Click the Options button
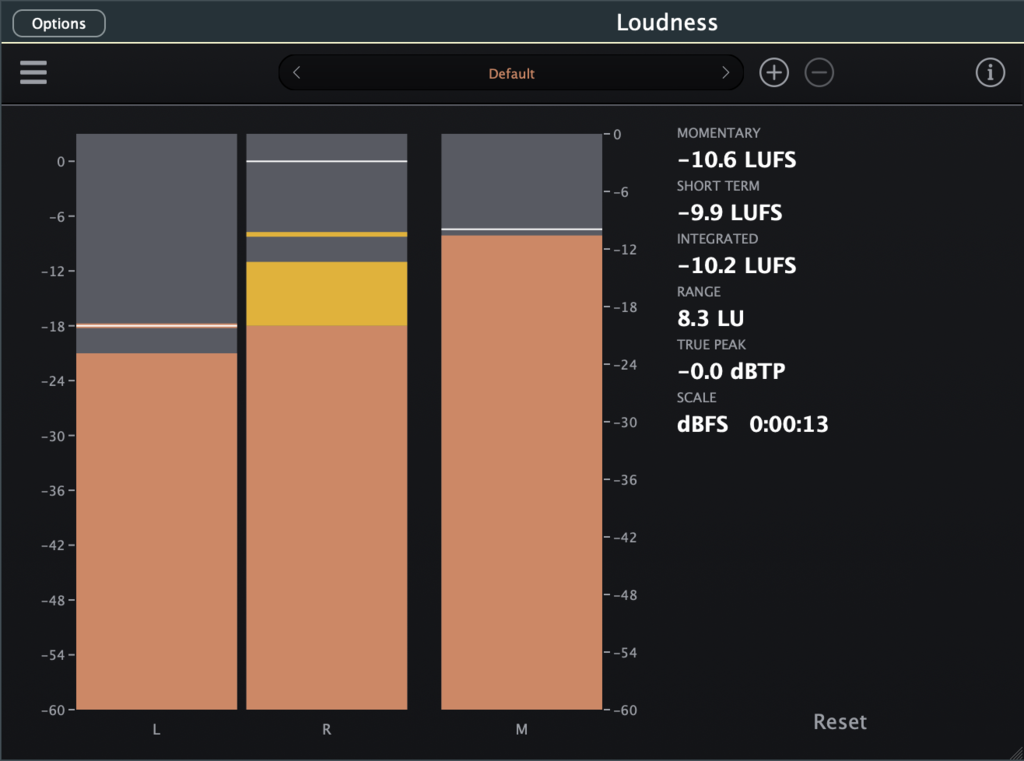The width and height of the screenshot is (1024, 761). (x=59, y=24)
